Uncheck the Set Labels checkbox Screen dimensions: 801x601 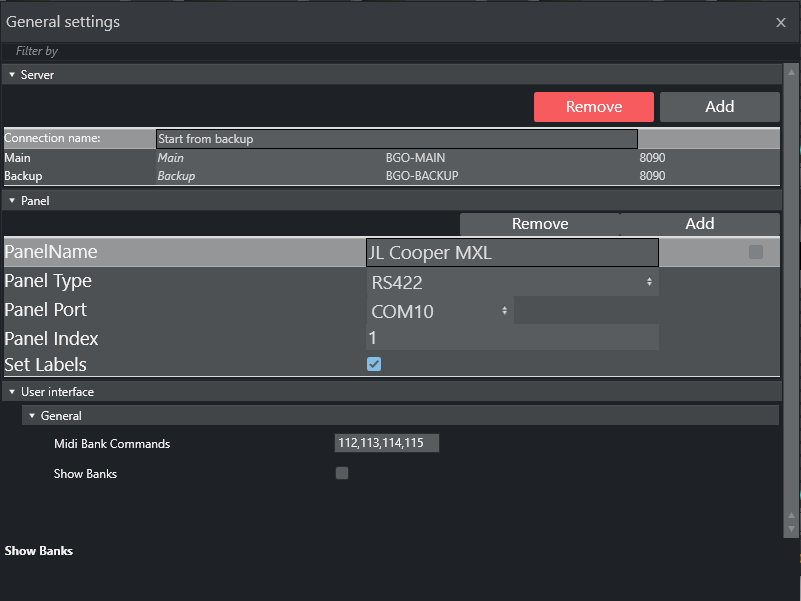click(374, 365)
